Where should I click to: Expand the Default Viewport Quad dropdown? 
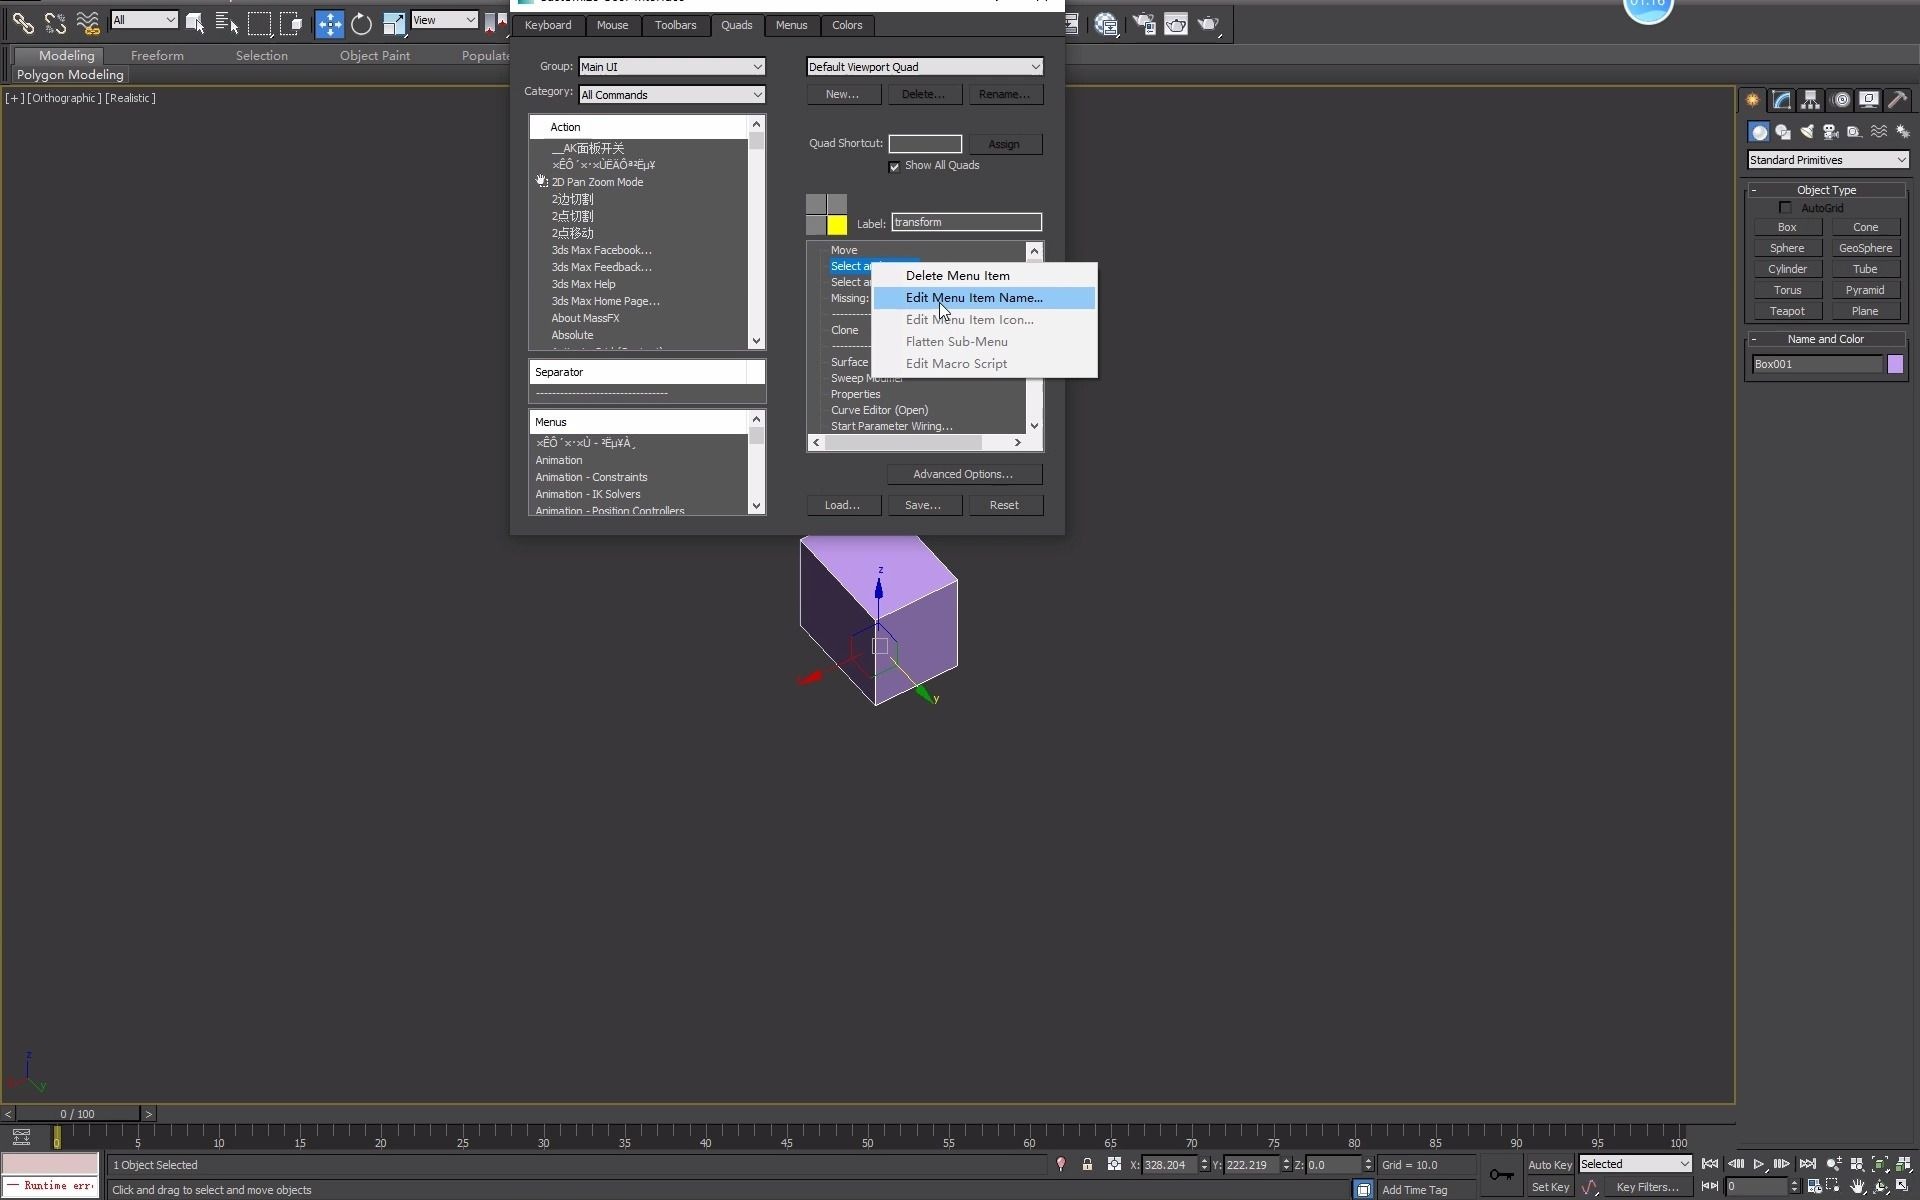[924, 67]
